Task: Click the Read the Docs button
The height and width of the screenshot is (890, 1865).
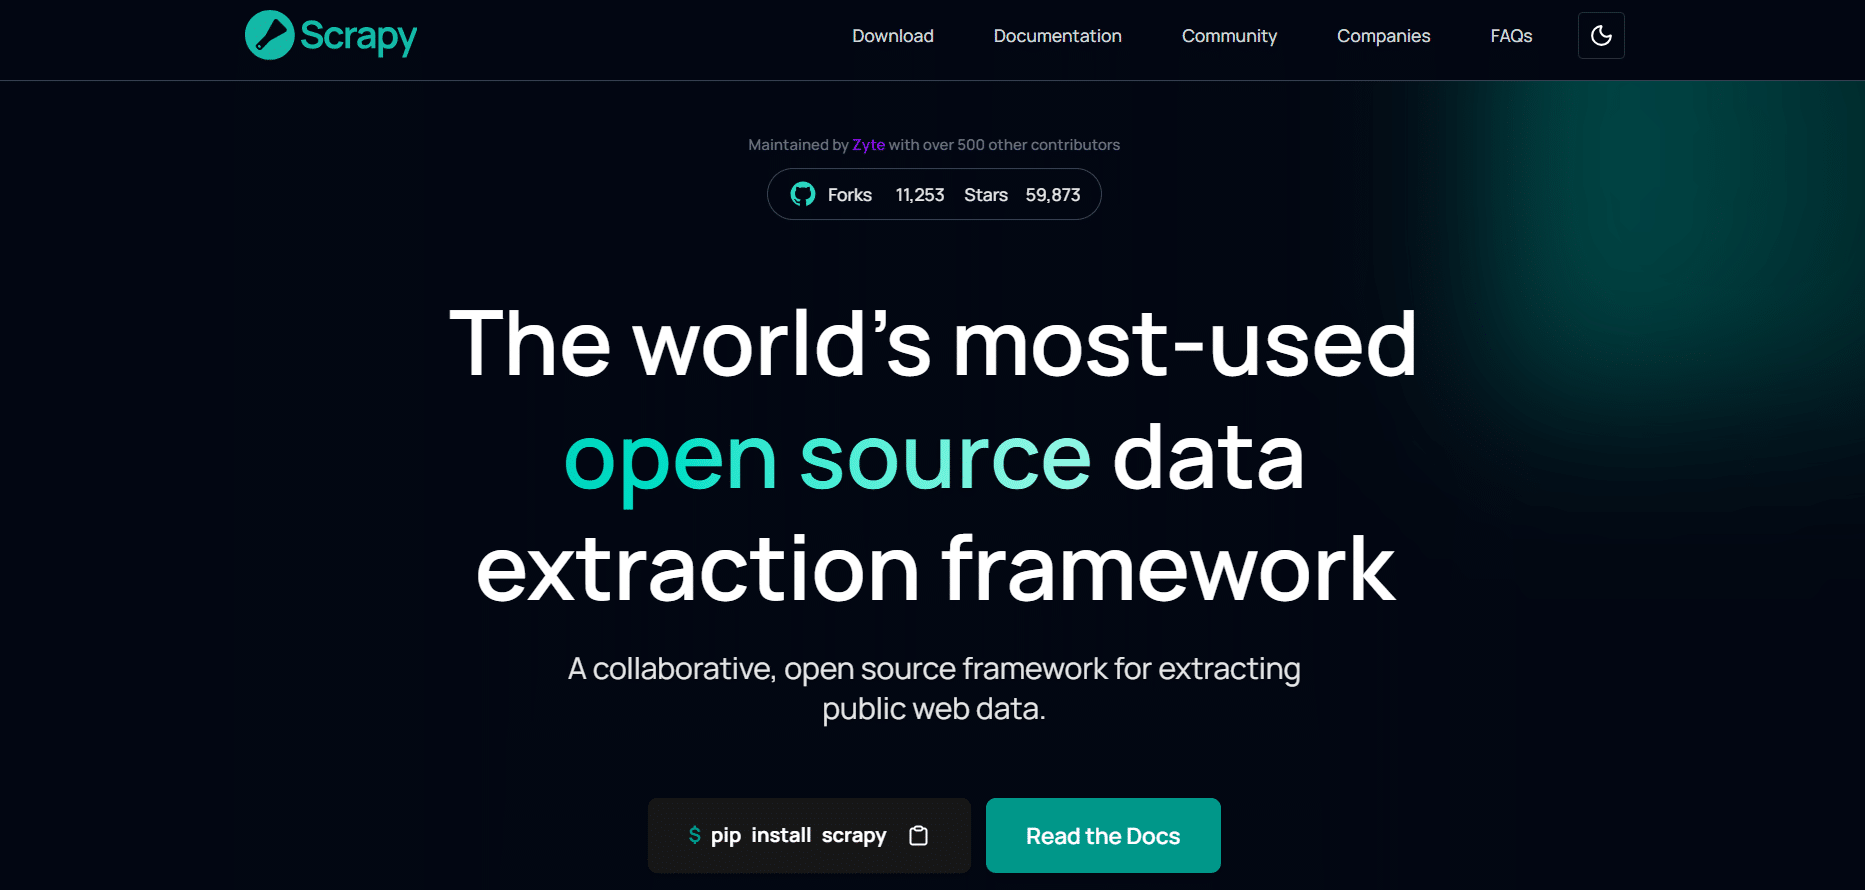Action: pyautogui.click(x=1103, y=835)
